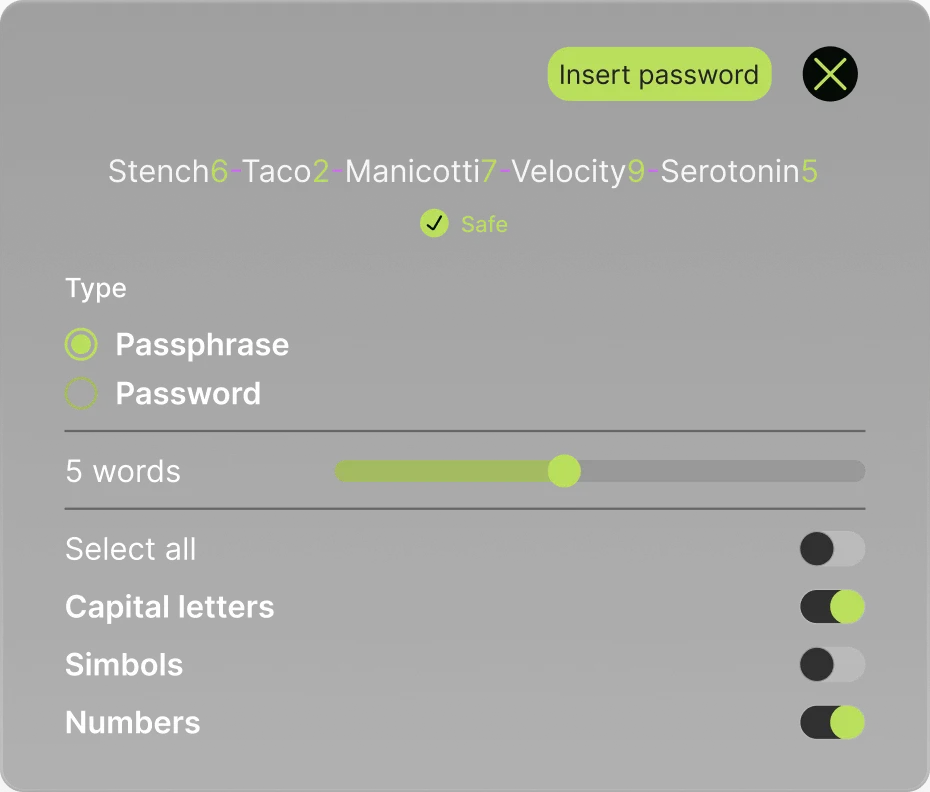Image resolution: width=930 pixels, height=792 pixels.
Task: Click the Password radio circle icon
Action: tap(81, 392)
